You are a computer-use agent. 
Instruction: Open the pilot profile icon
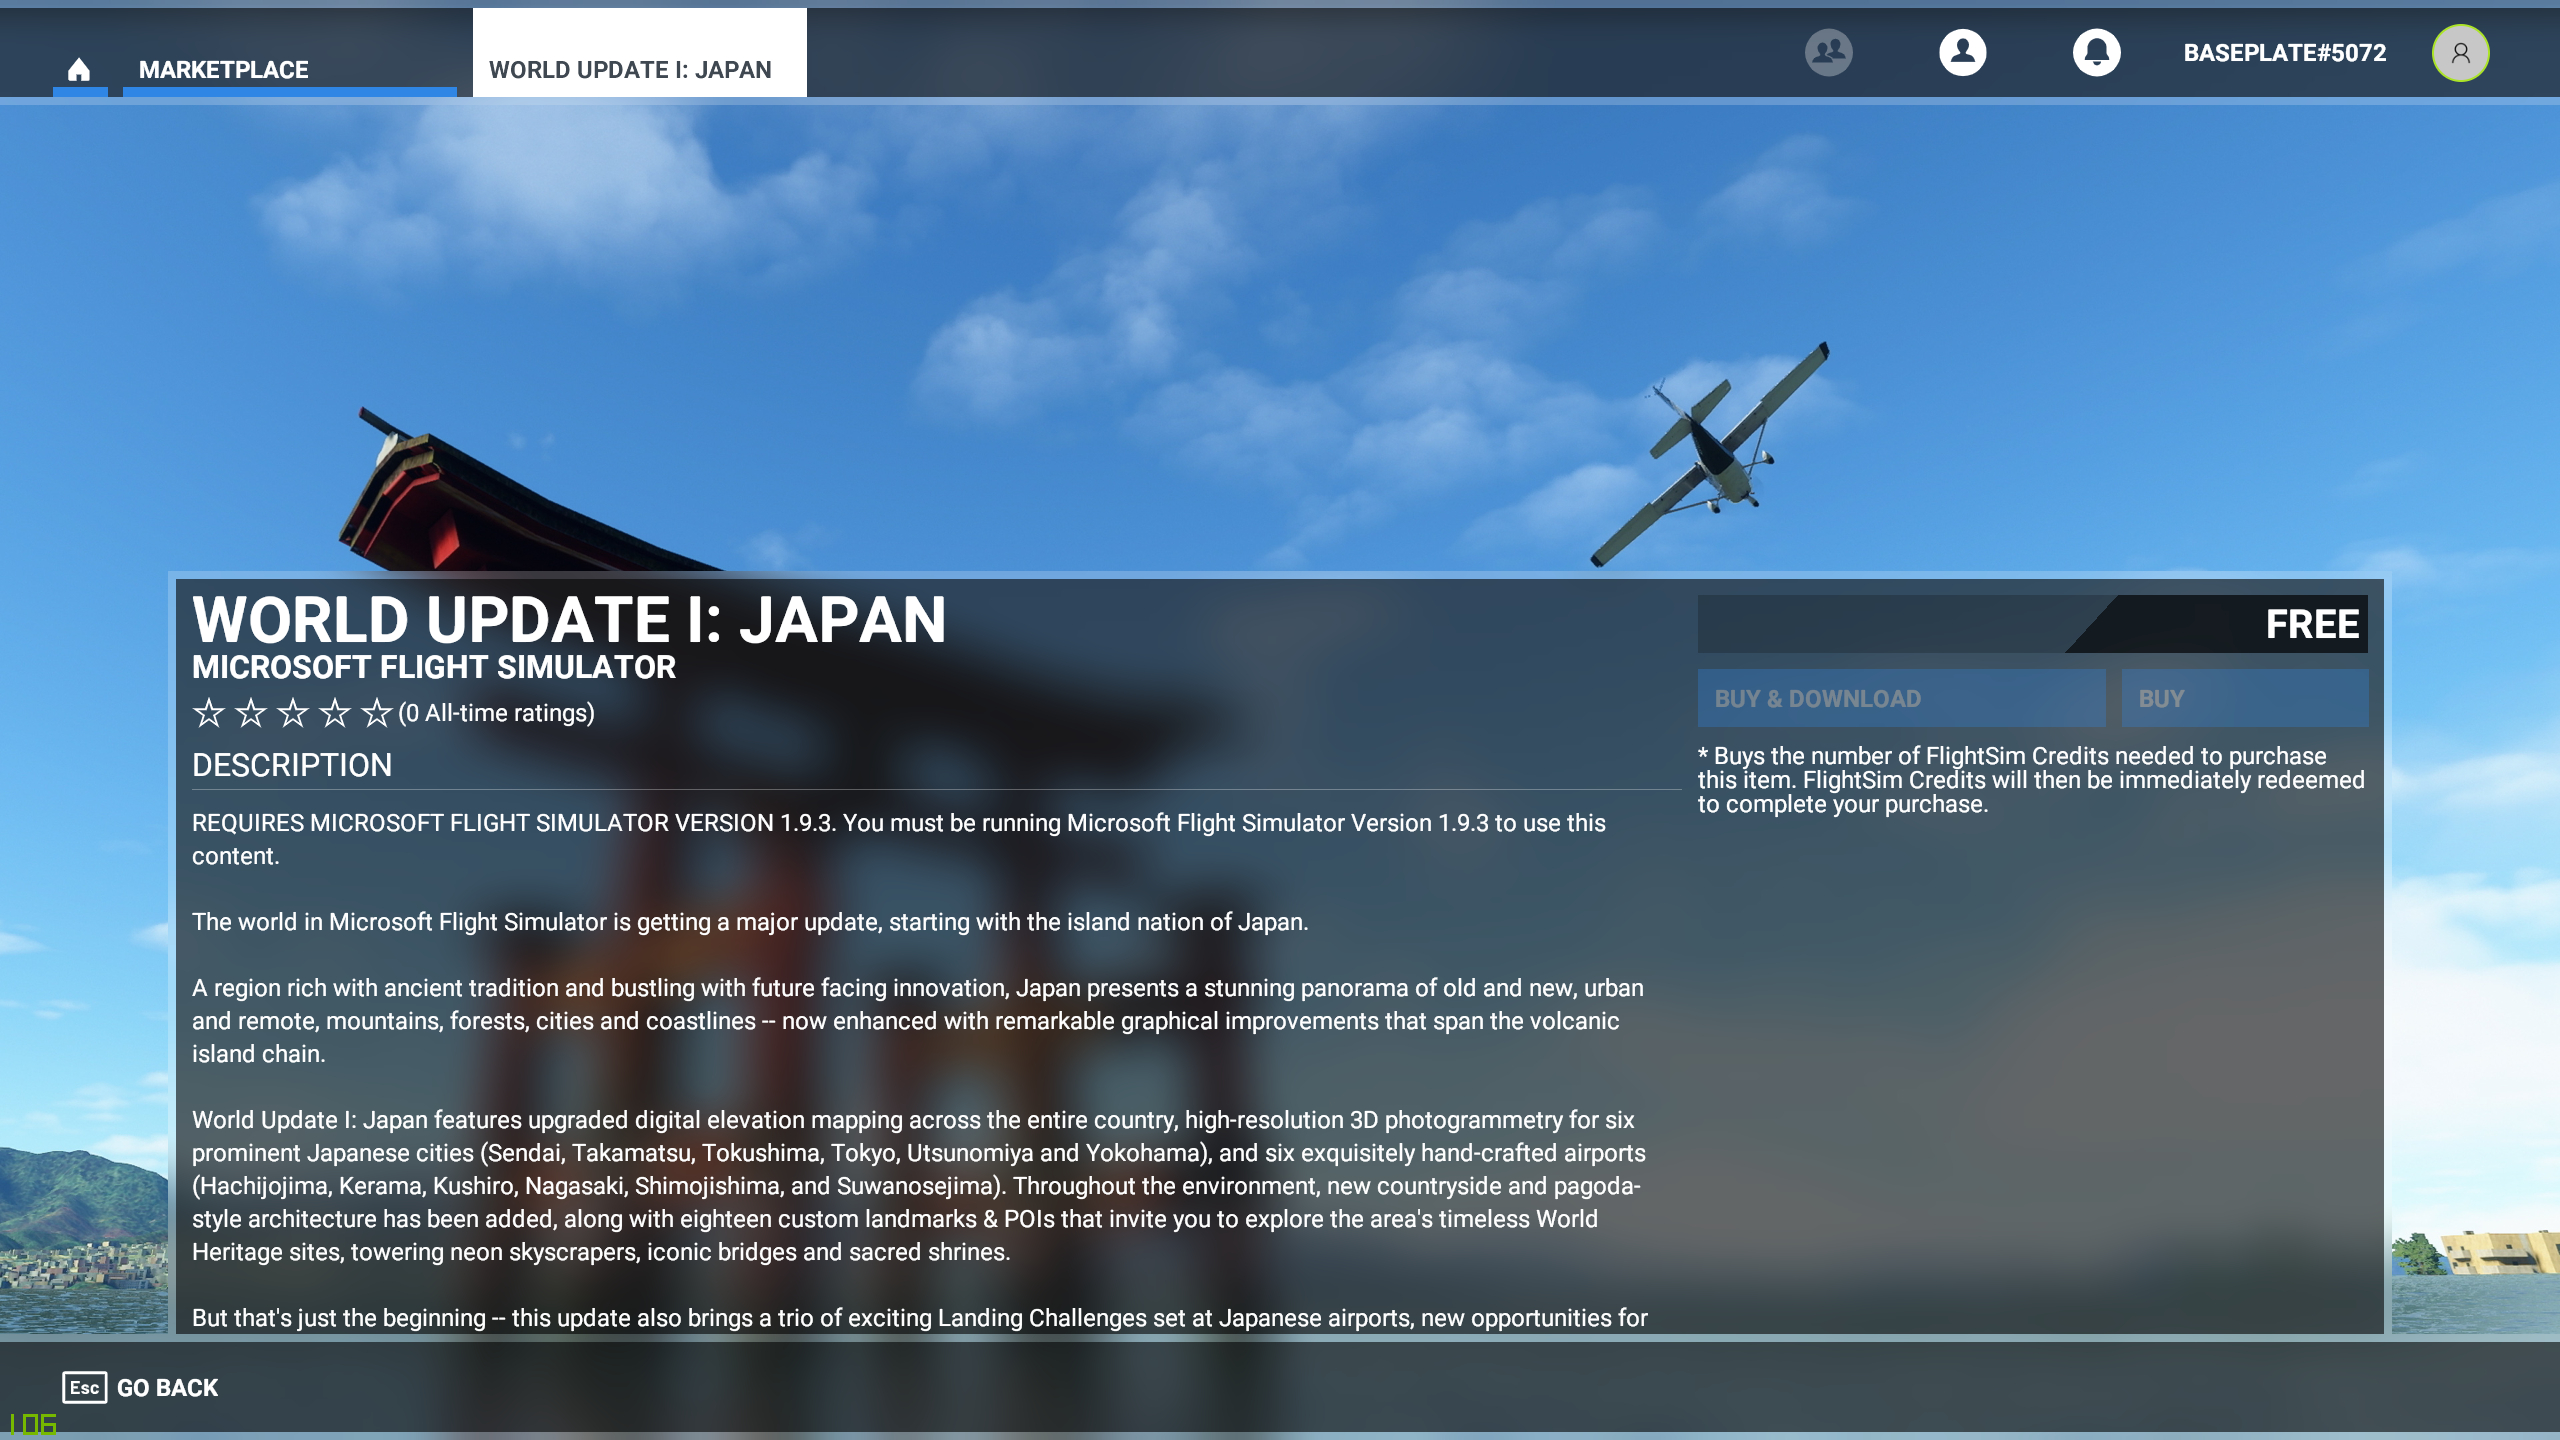point(1962,52)
